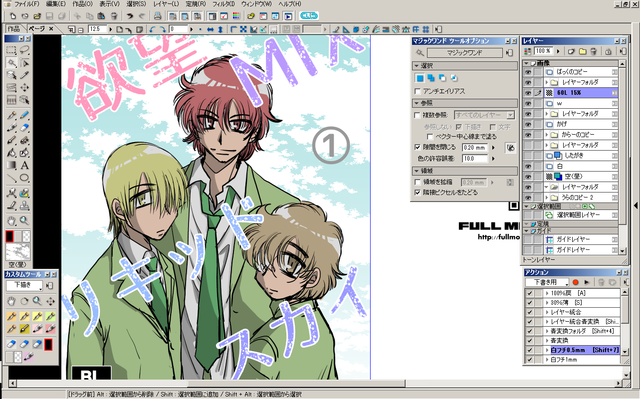The height and width of the screenshot is (399, 640).
Task: Click the black foreground color swatch in toolbox
Action: point(10,236)
